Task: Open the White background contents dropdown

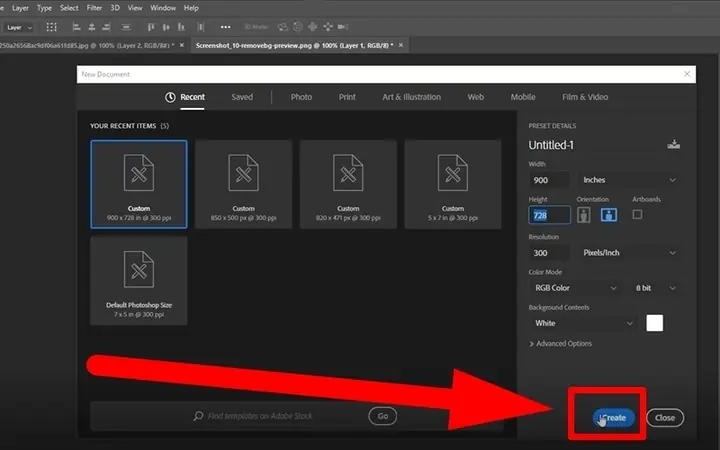Action: pyautogui.click(x=583, y=323)
